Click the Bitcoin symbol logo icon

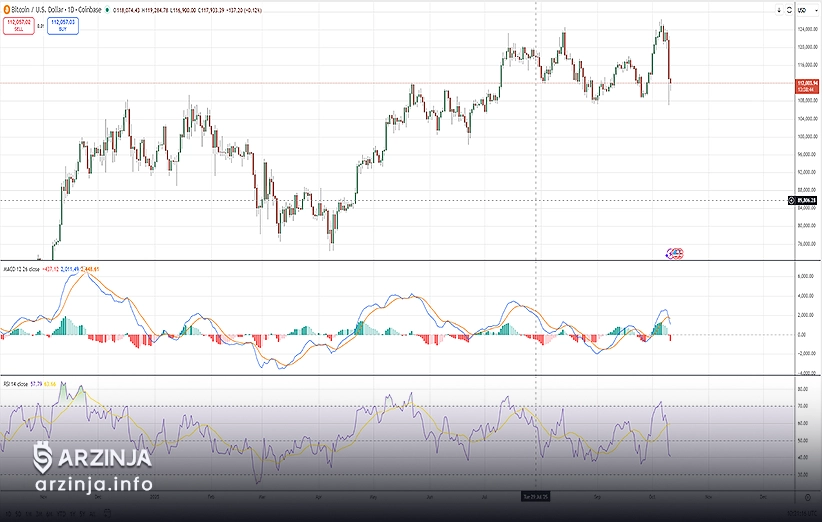[x=6, y=10]
